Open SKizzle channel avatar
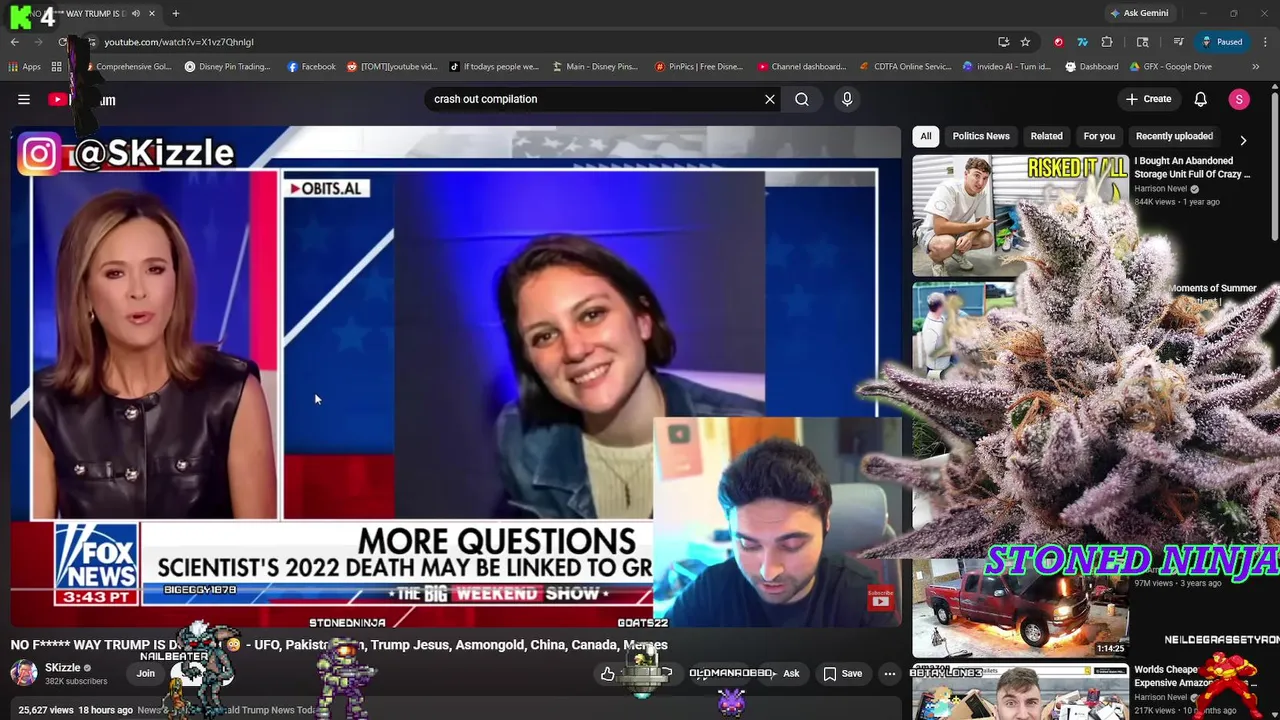 23,673
